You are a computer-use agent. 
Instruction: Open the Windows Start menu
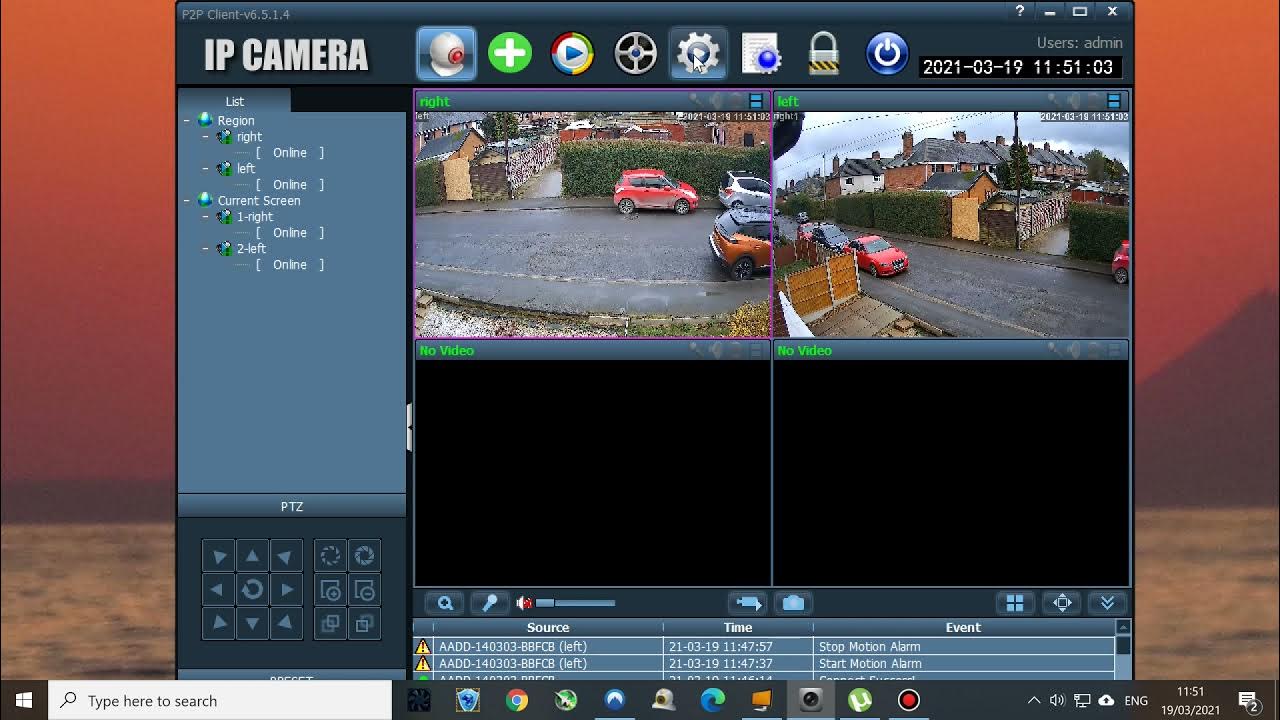pyautogui.click(x=24, y=701)
